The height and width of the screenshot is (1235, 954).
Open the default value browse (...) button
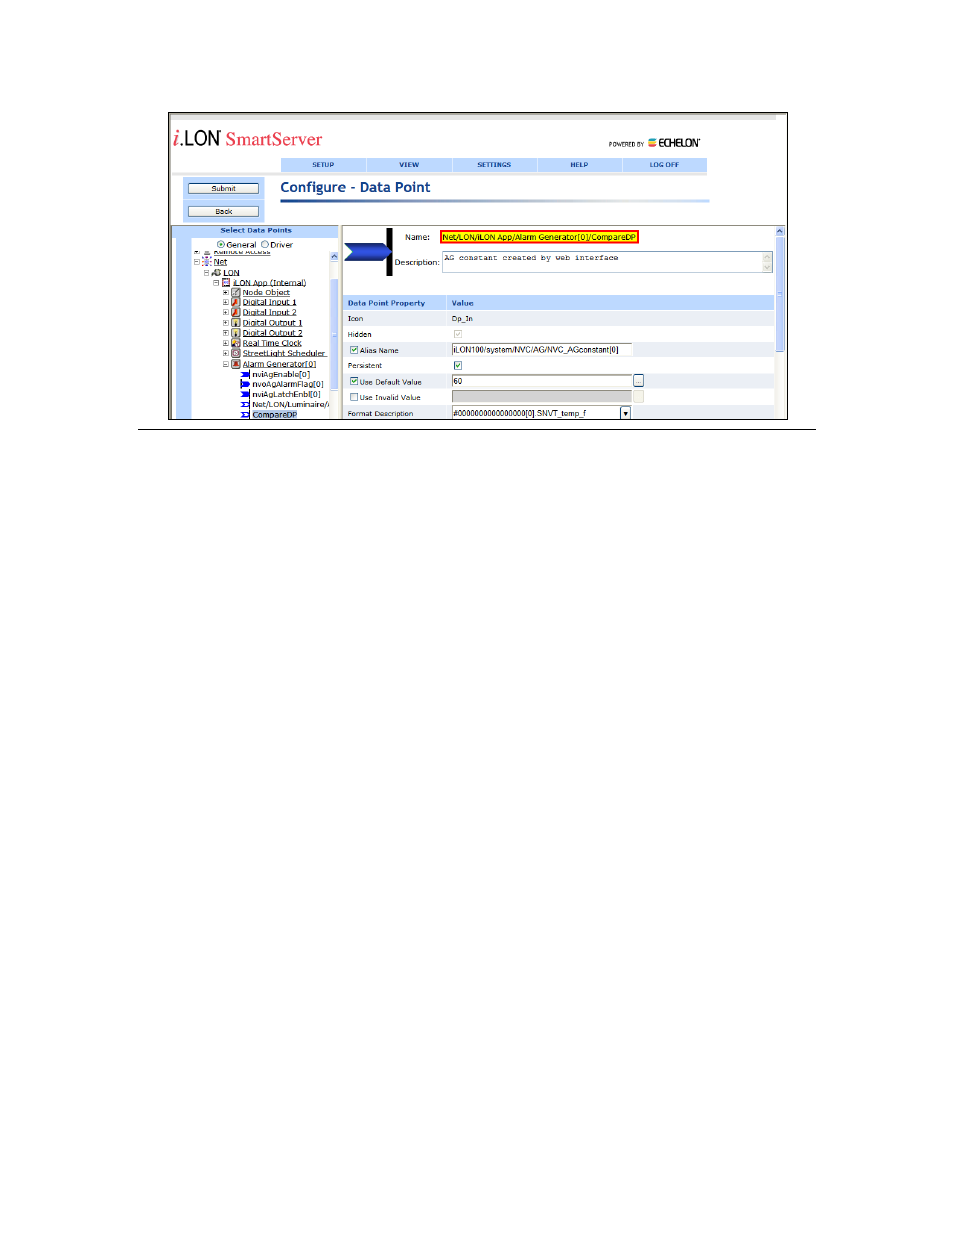click(638, 381)
